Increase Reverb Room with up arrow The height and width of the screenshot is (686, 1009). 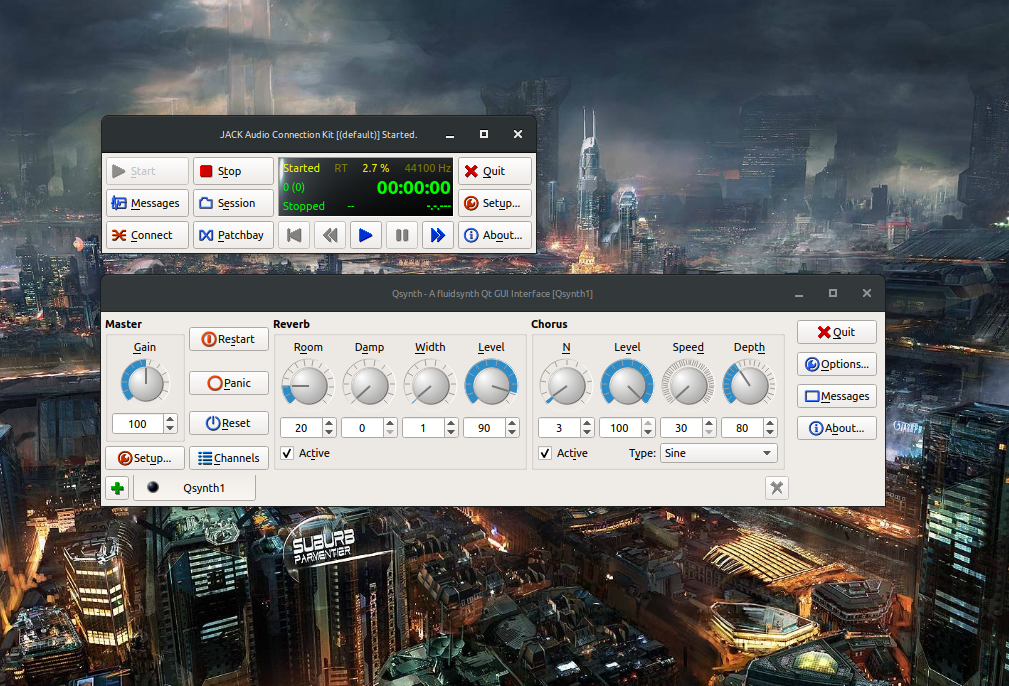coord(329,423)
